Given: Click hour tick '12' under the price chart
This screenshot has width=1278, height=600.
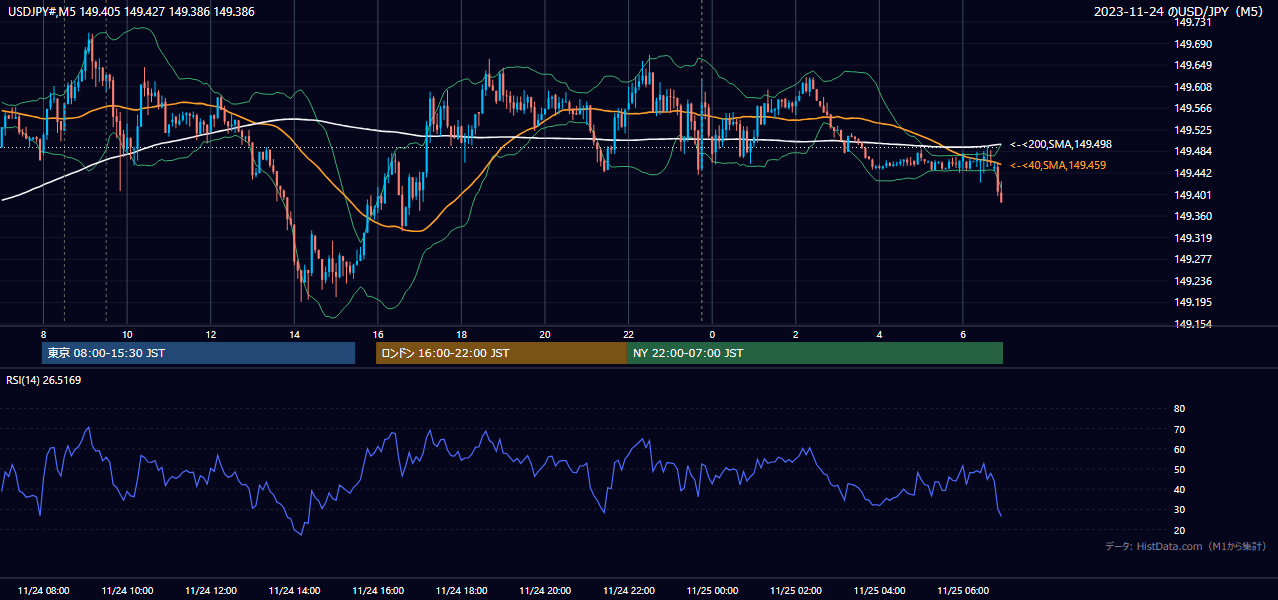Looking at the screenshot, I should coord(211,334).
